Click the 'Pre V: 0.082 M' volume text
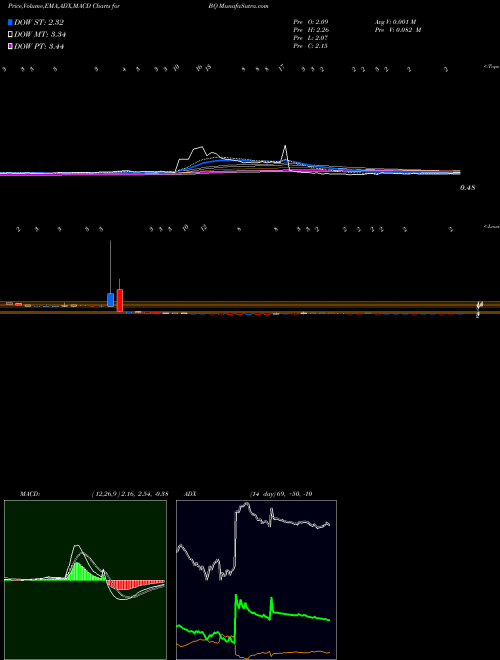 [x=397, y=30]
